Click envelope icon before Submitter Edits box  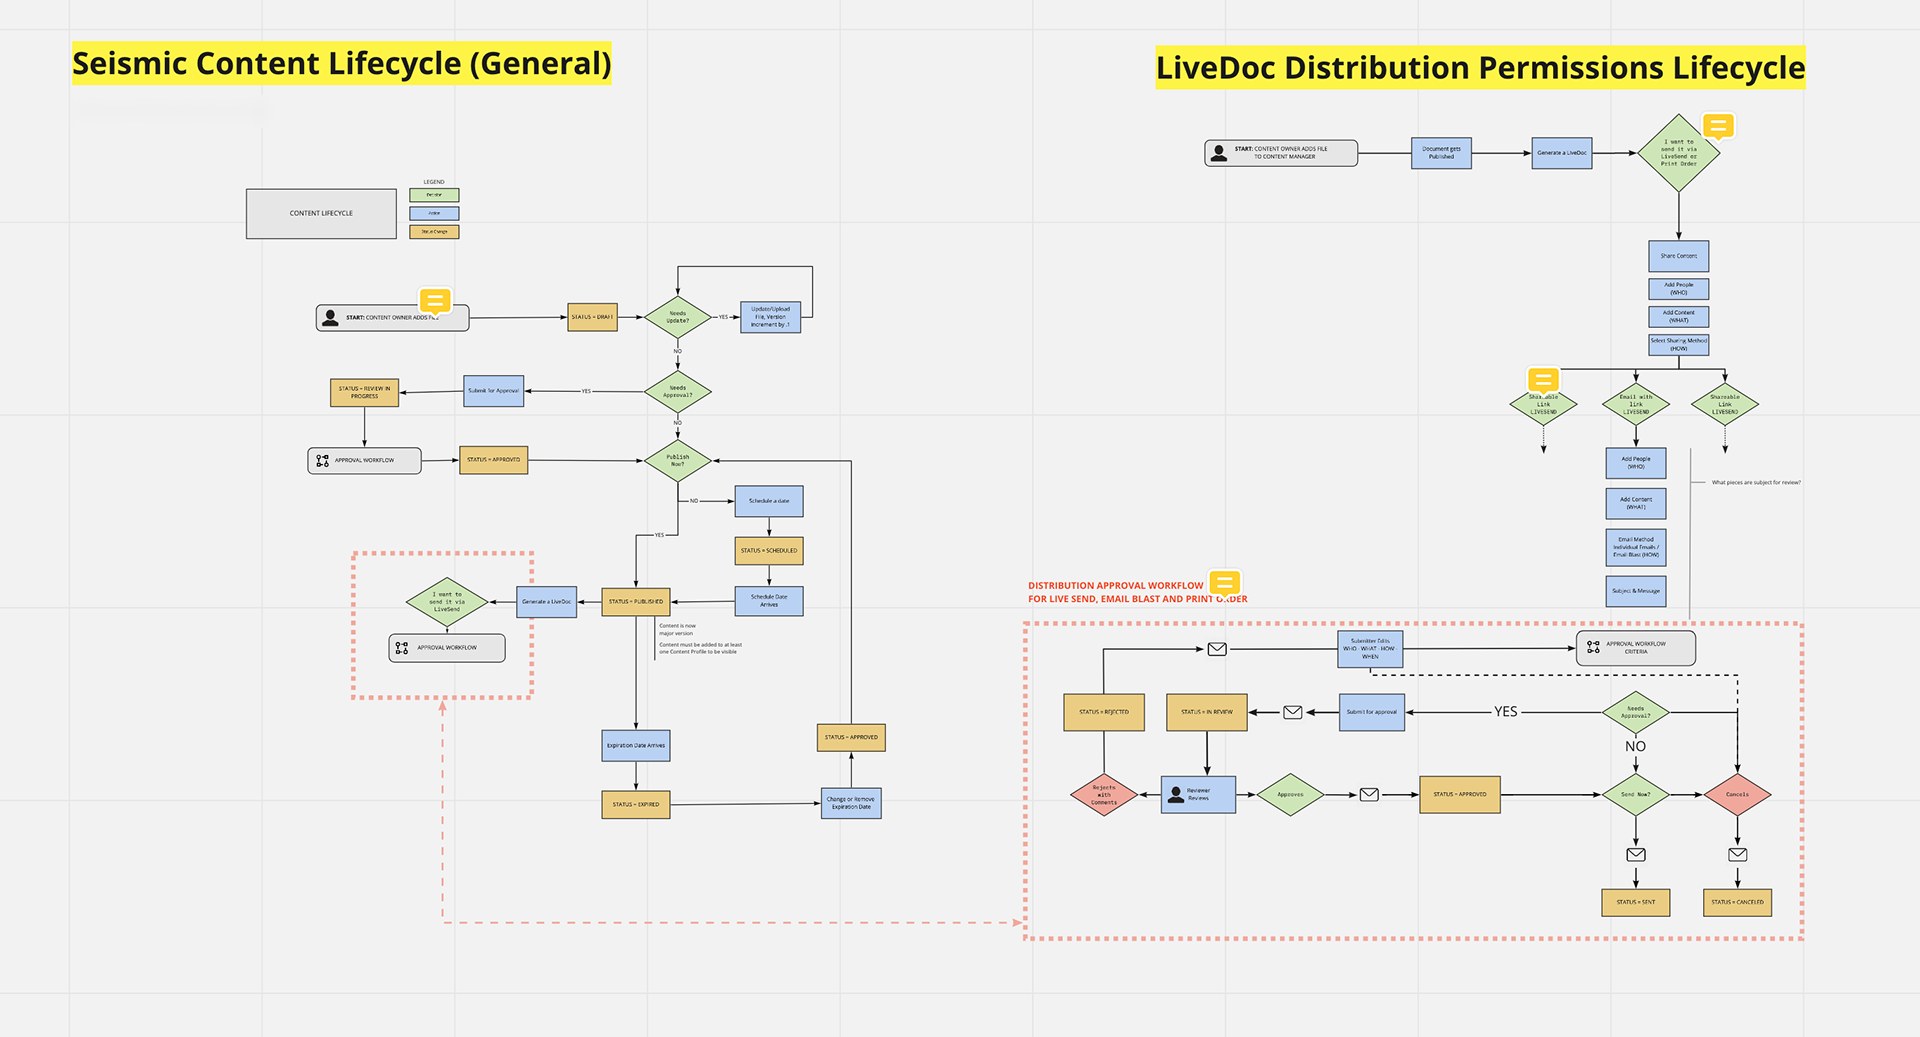(x=1217, y=649)
